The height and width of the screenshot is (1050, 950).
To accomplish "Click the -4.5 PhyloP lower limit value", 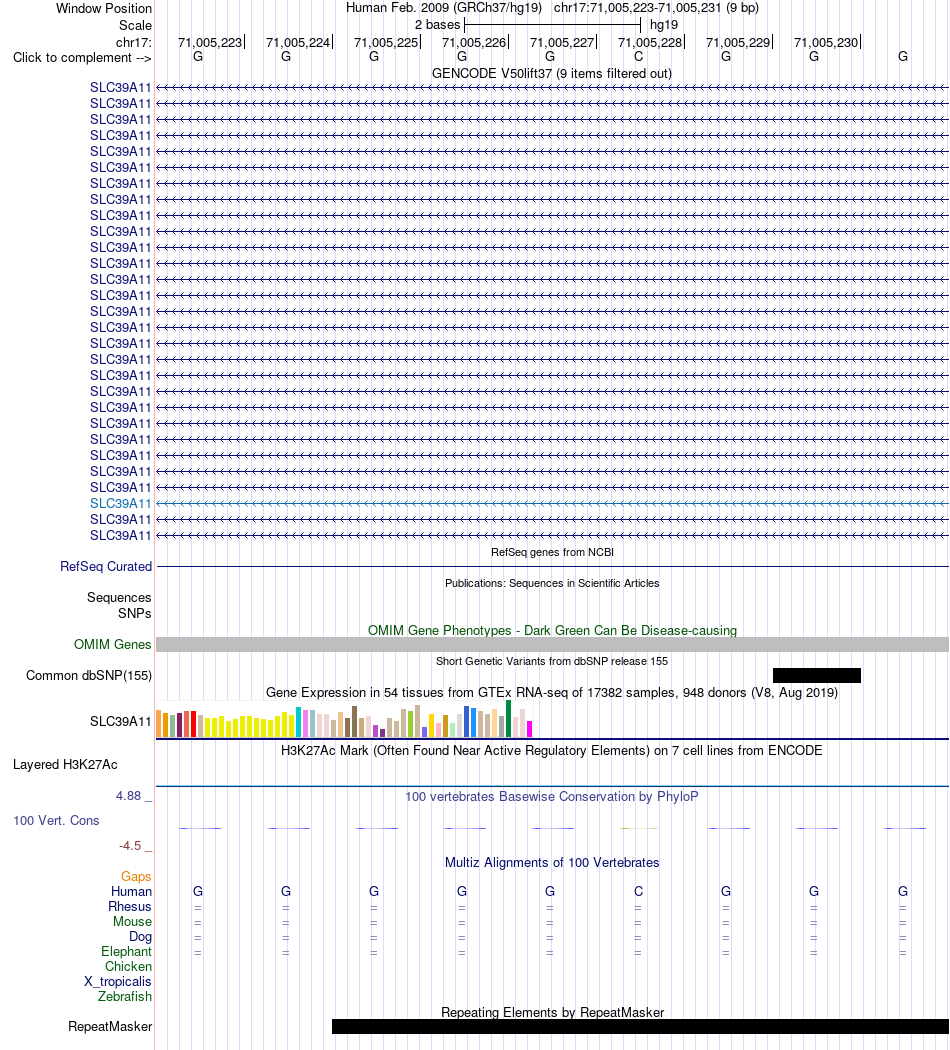I will coord(130,846).
